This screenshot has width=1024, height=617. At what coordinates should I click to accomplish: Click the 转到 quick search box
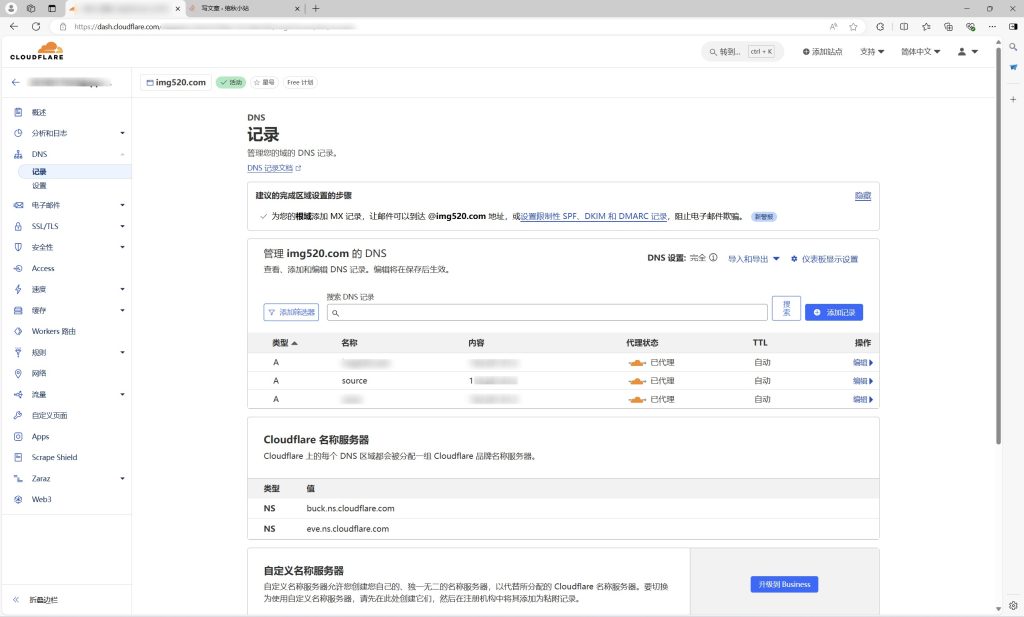tap(741, 52)
